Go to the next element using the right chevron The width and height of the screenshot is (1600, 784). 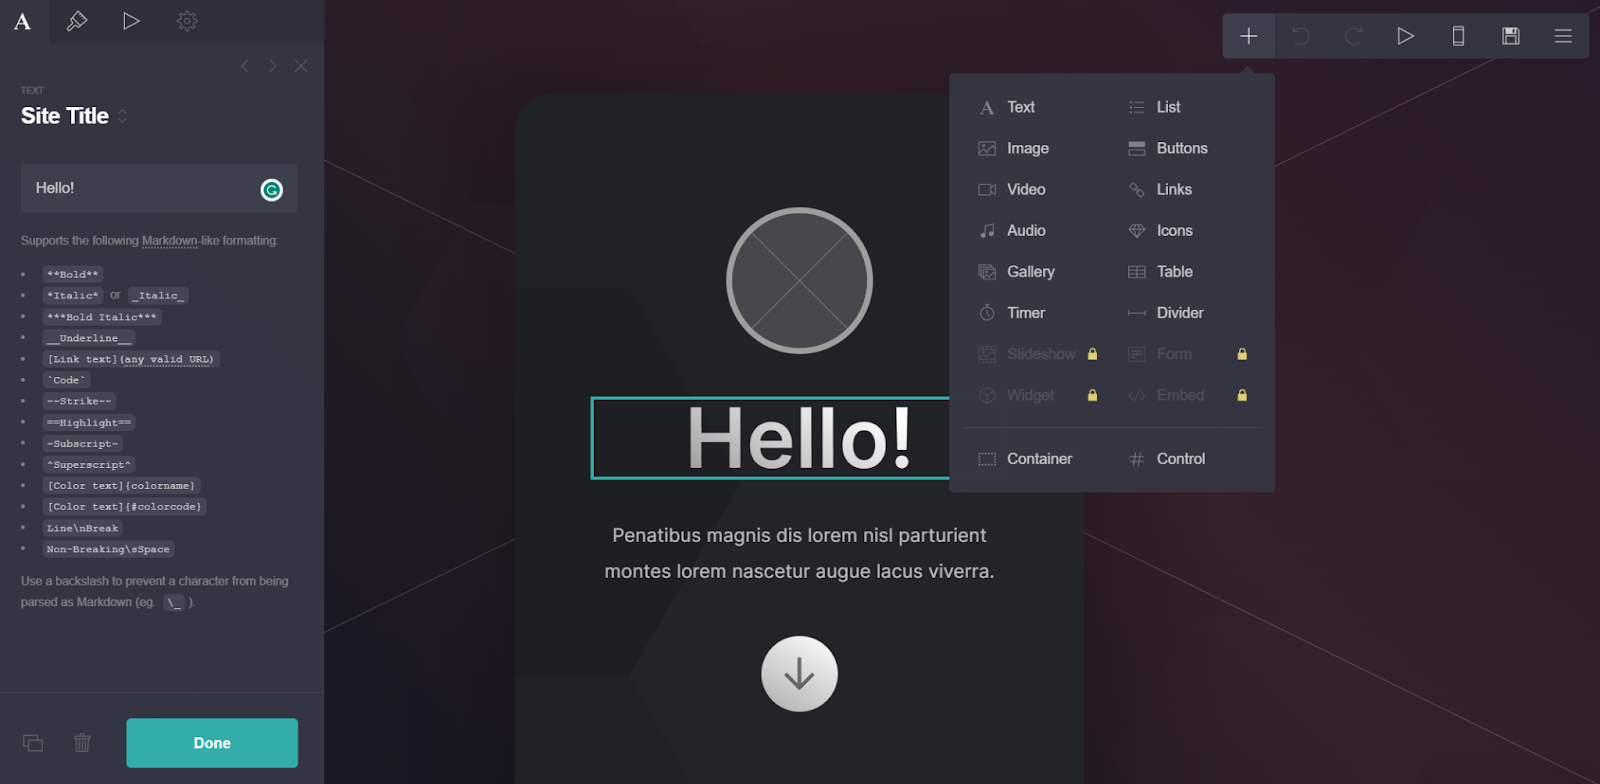[272, 66]
